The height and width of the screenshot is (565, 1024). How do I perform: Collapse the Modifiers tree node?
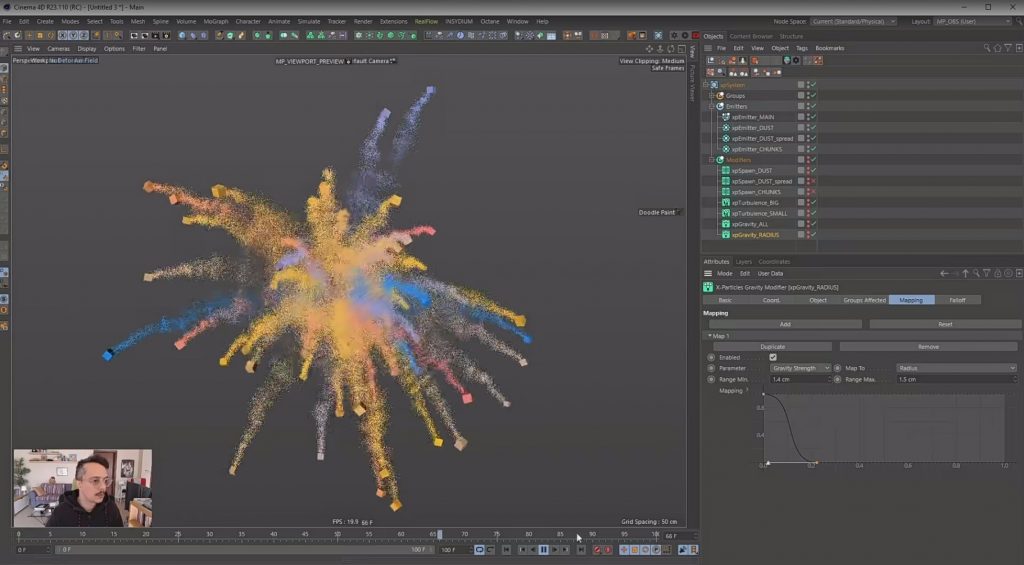coord(712,160)
